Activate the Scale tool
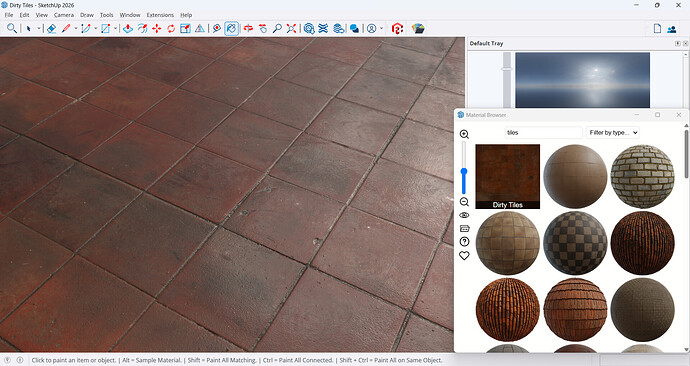Image resolution: width=690 pixels, height=366 pixels. [185, 29]
